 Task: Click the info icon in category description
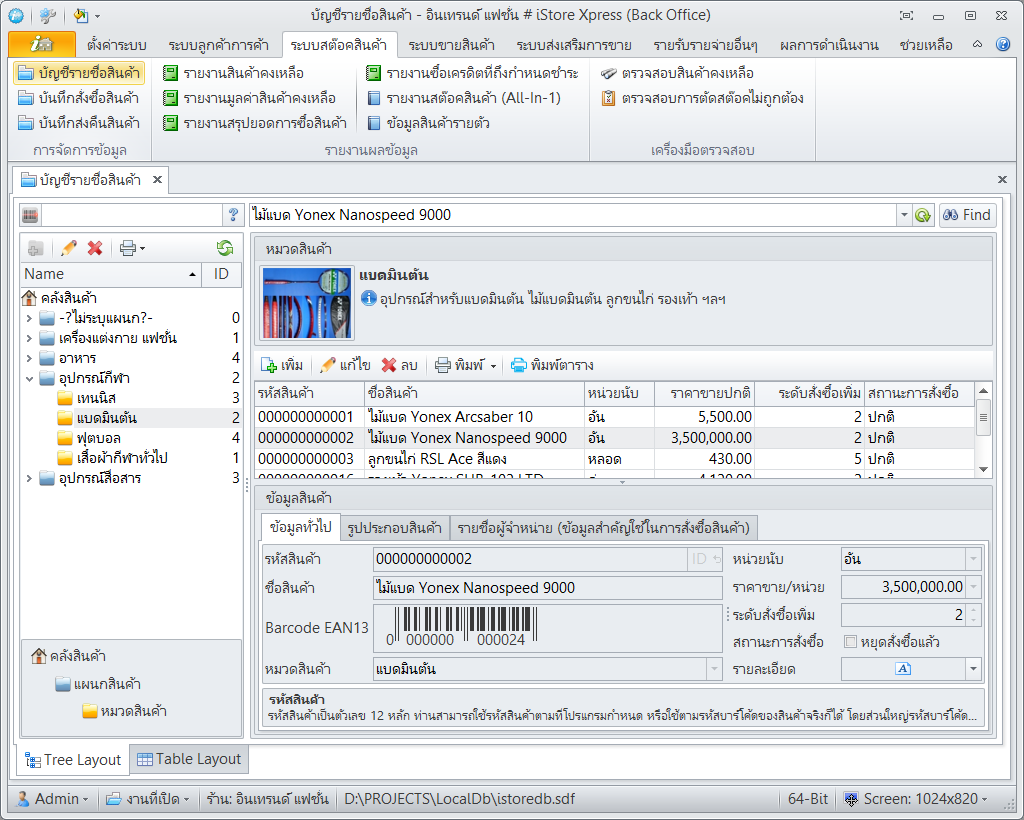click(368, 299)
